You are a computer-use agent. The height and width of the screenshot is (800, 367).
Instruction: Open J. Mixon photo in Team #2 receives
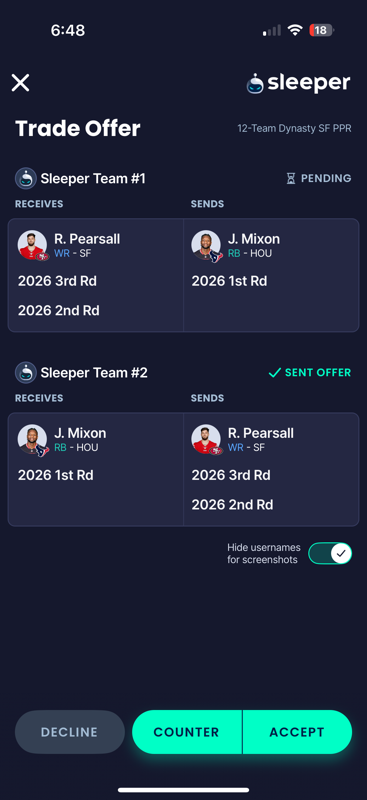(x=33, y=440)
